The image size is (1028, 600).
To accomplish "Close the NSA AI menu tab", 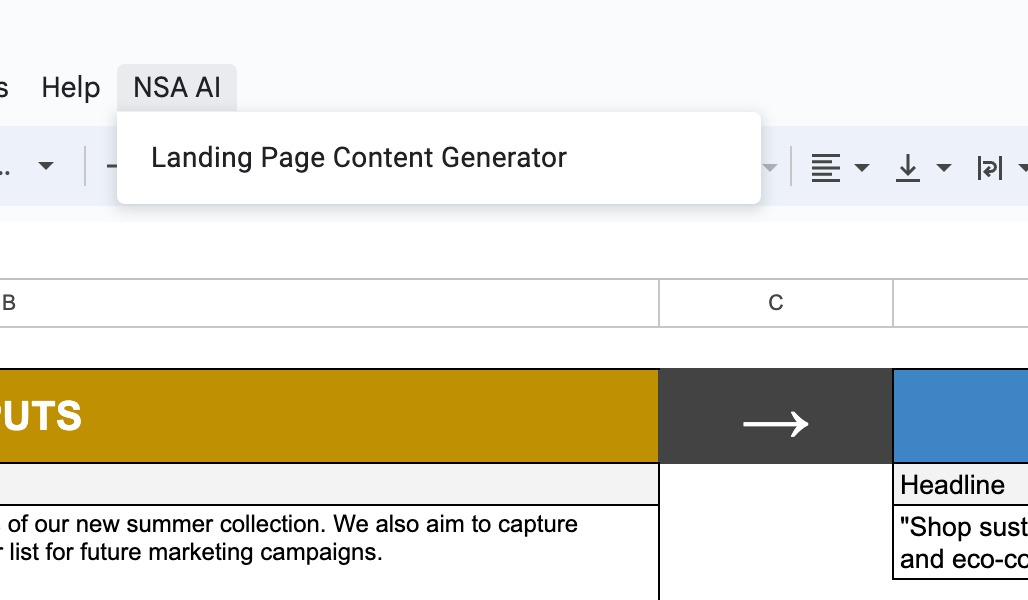I will [177, 87].
